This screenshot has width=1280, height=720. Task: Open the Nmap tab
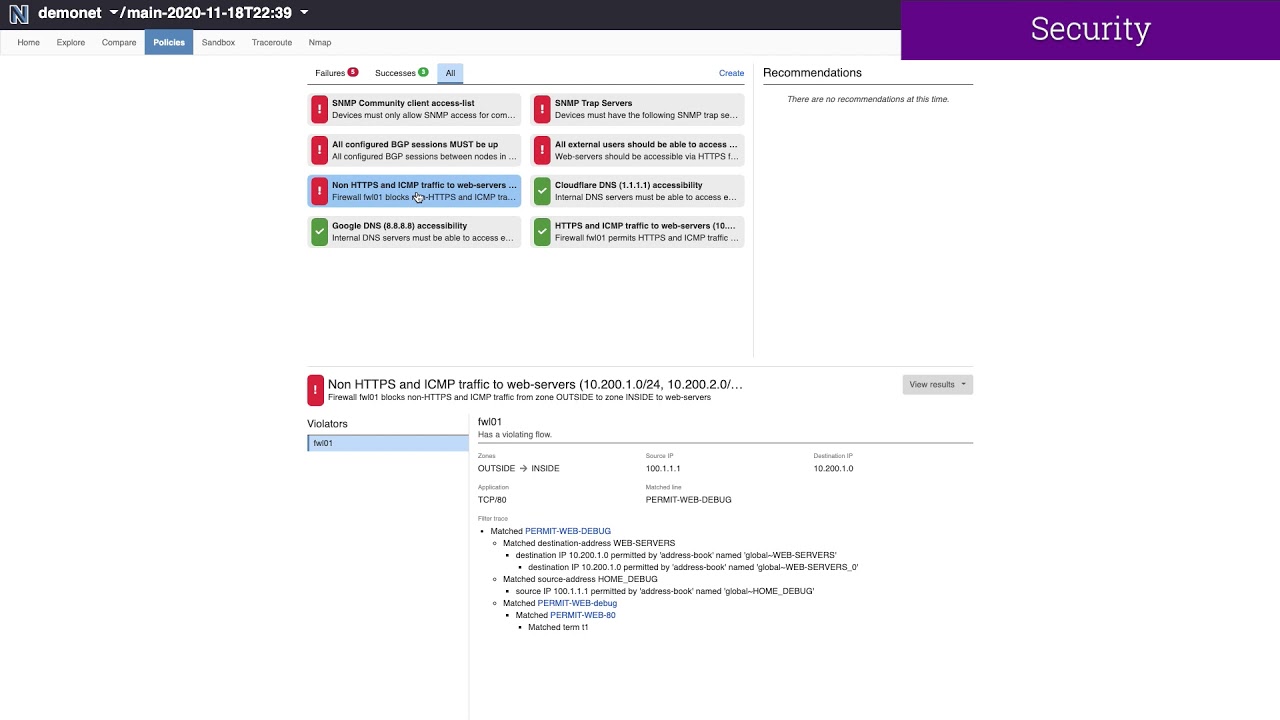[320, 43]
